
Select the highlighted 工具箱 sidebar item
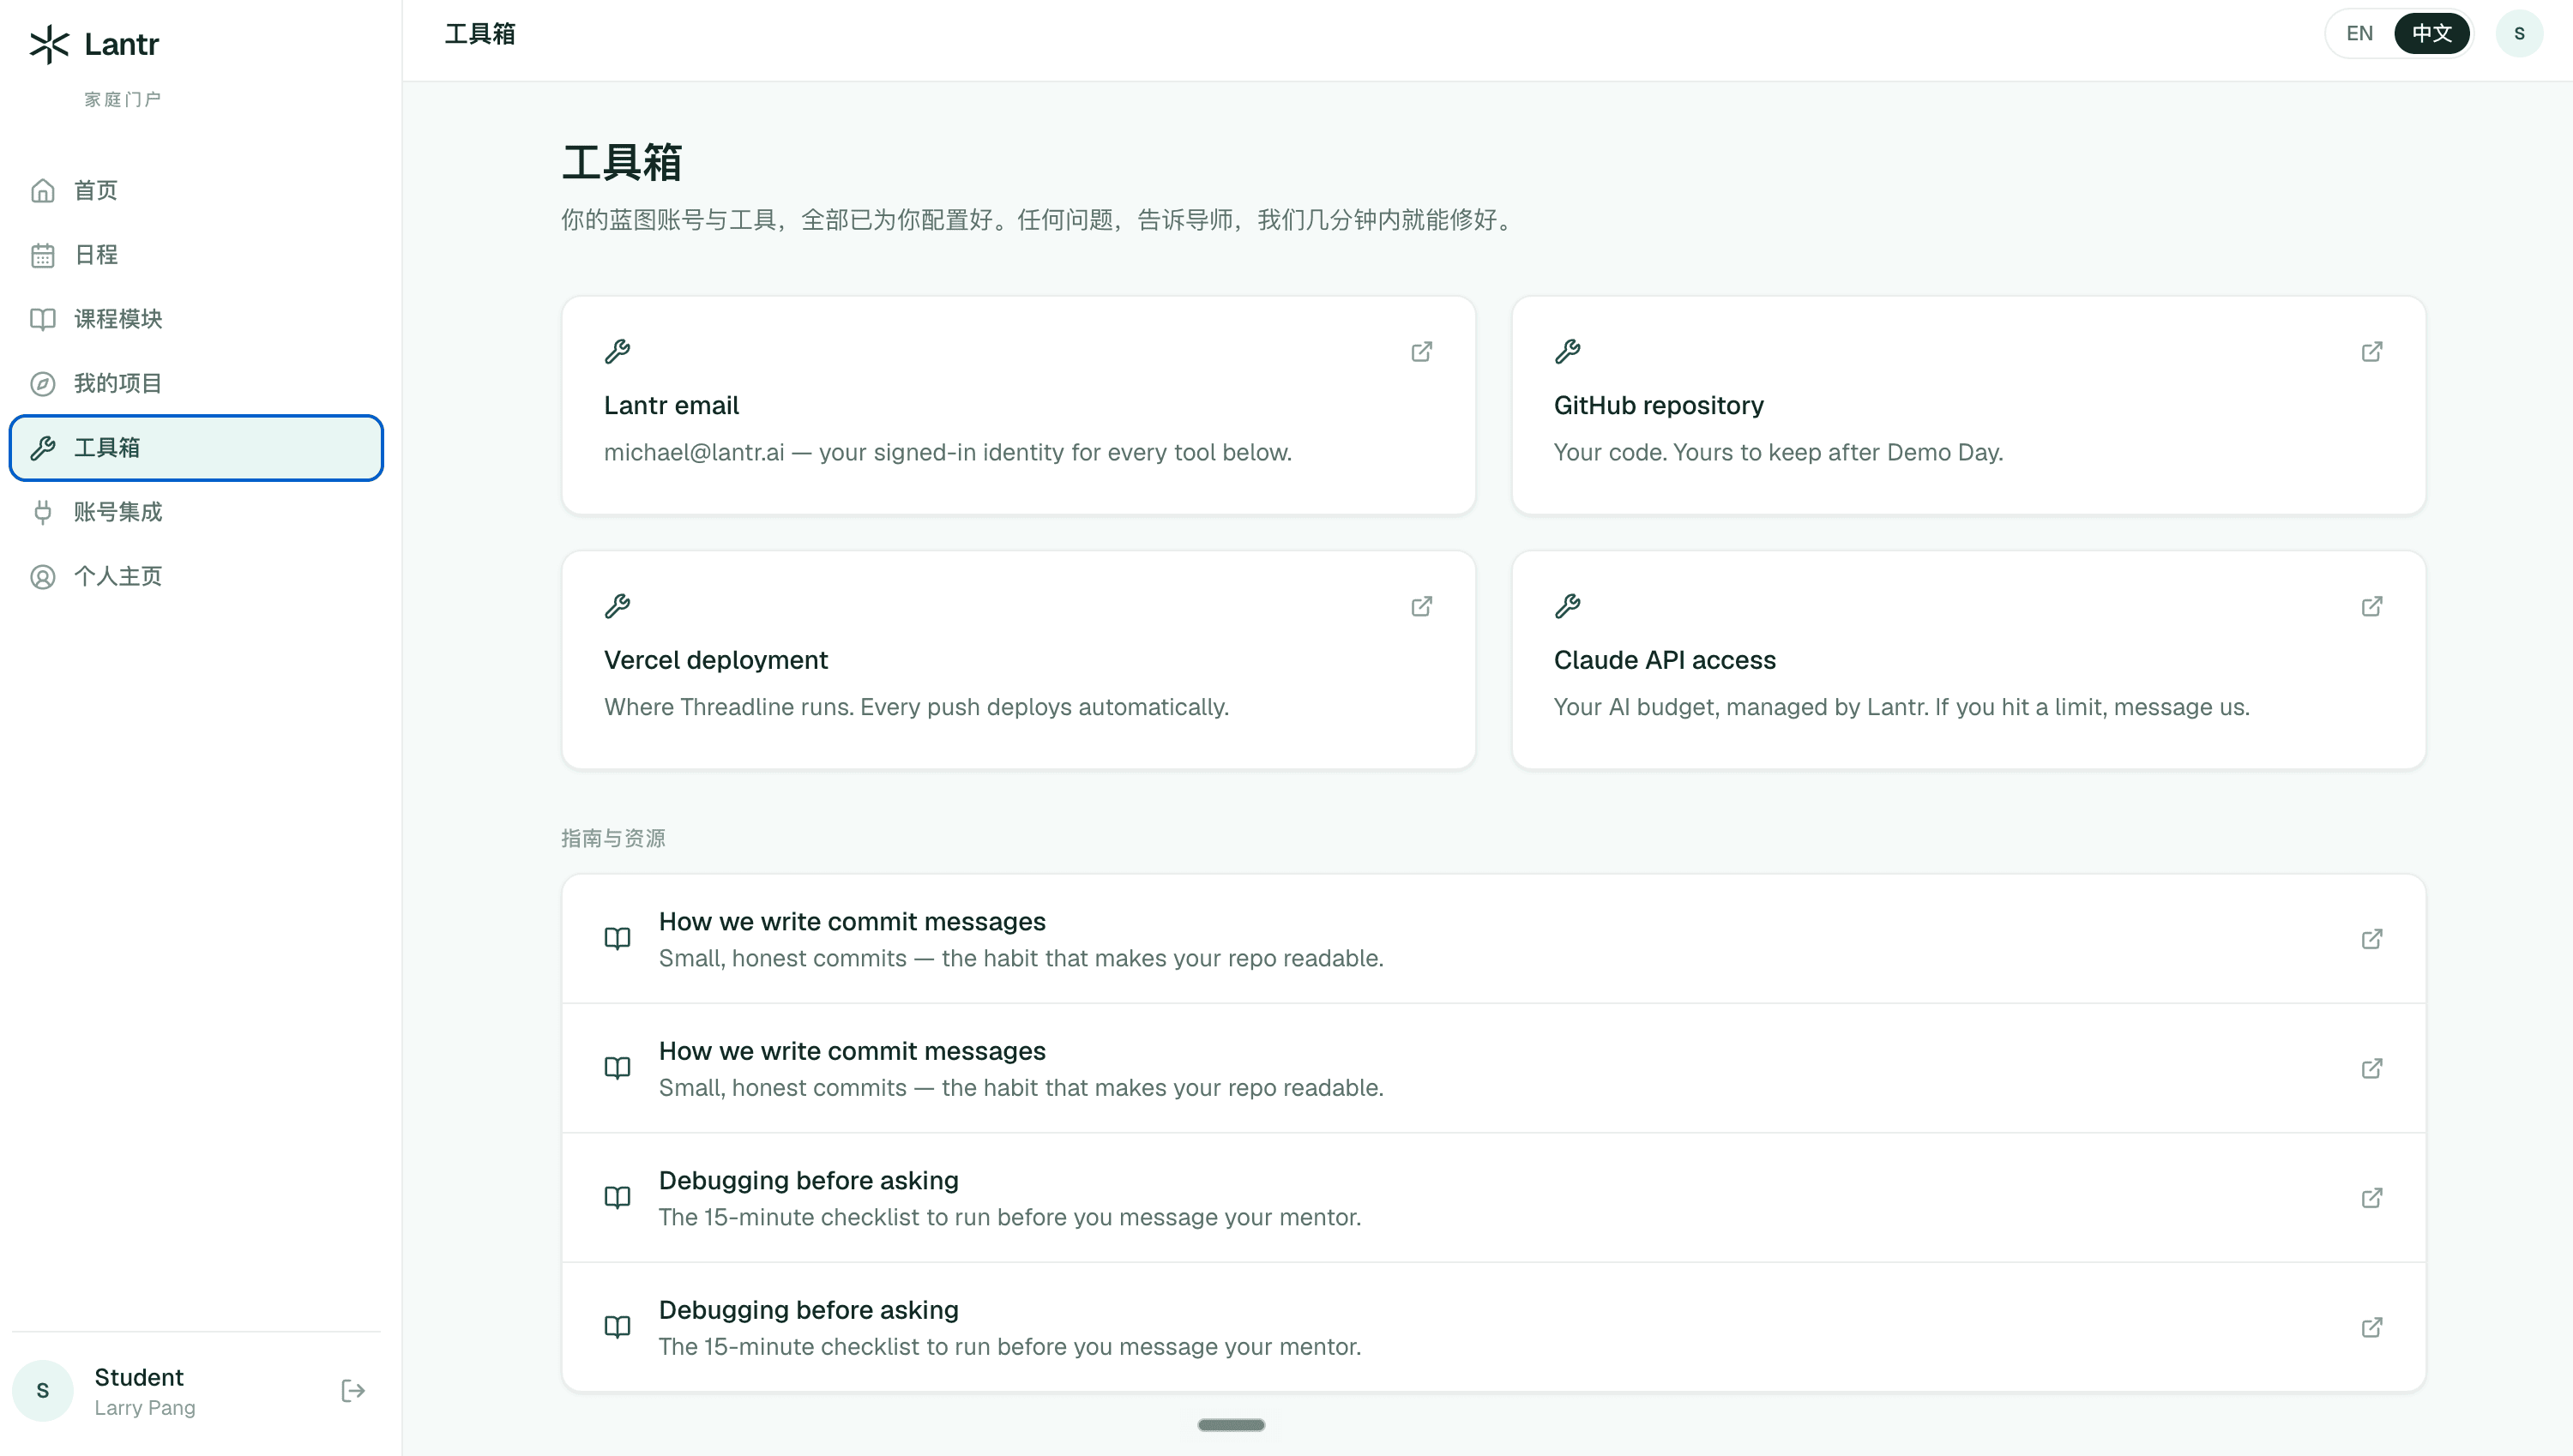(x=196, y=448)
